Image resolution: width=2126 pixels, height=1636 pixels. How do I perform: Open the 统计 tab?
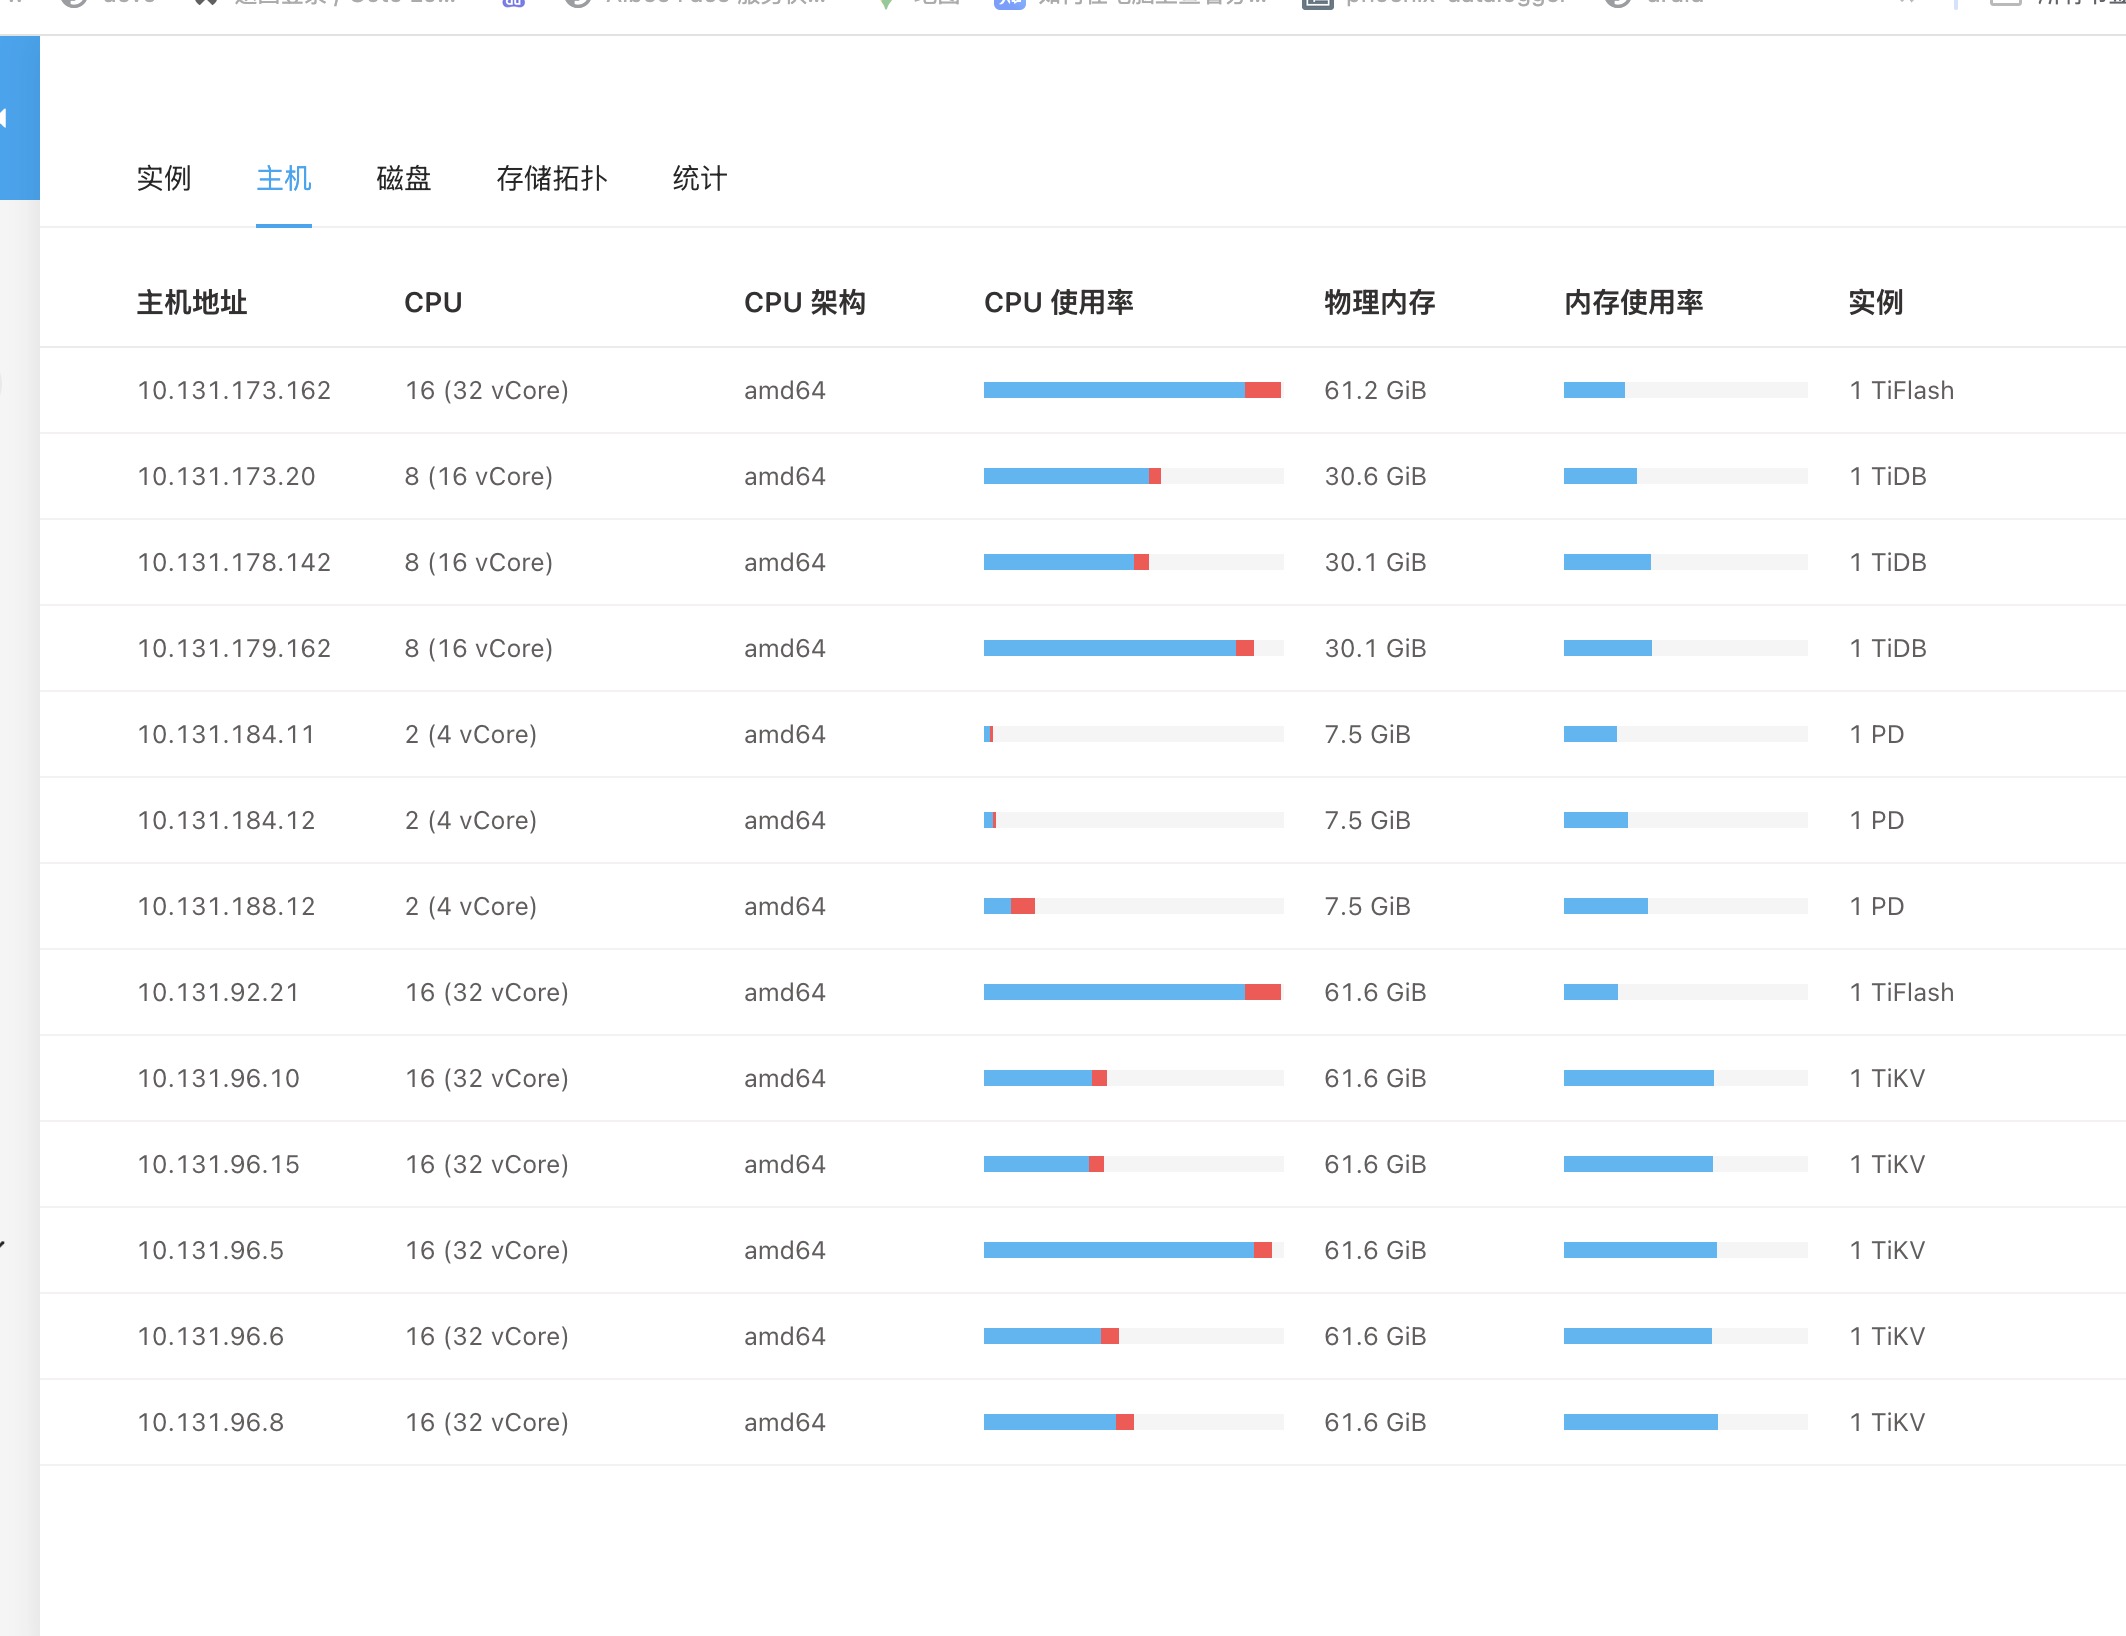coord(699,179)
